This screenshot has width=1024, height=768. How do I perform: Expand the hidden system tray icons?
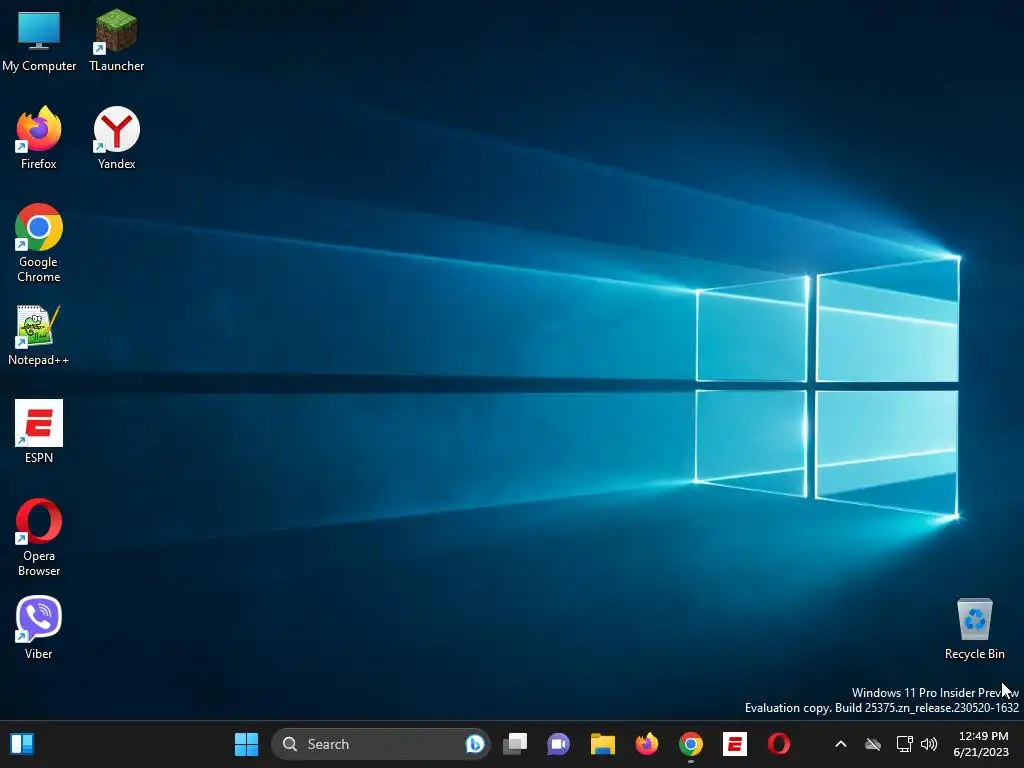[840, 744]
